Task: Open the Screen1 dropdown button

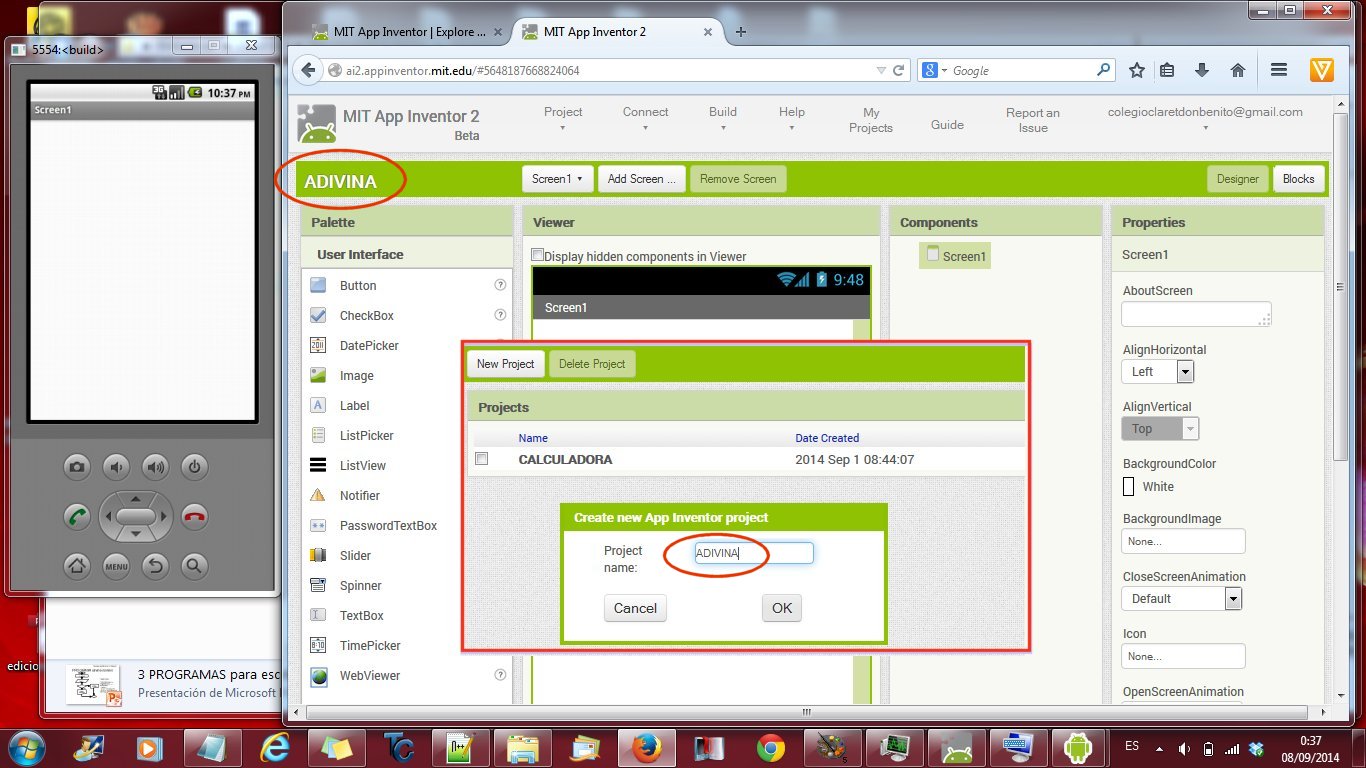Action: tap(558, 179)
